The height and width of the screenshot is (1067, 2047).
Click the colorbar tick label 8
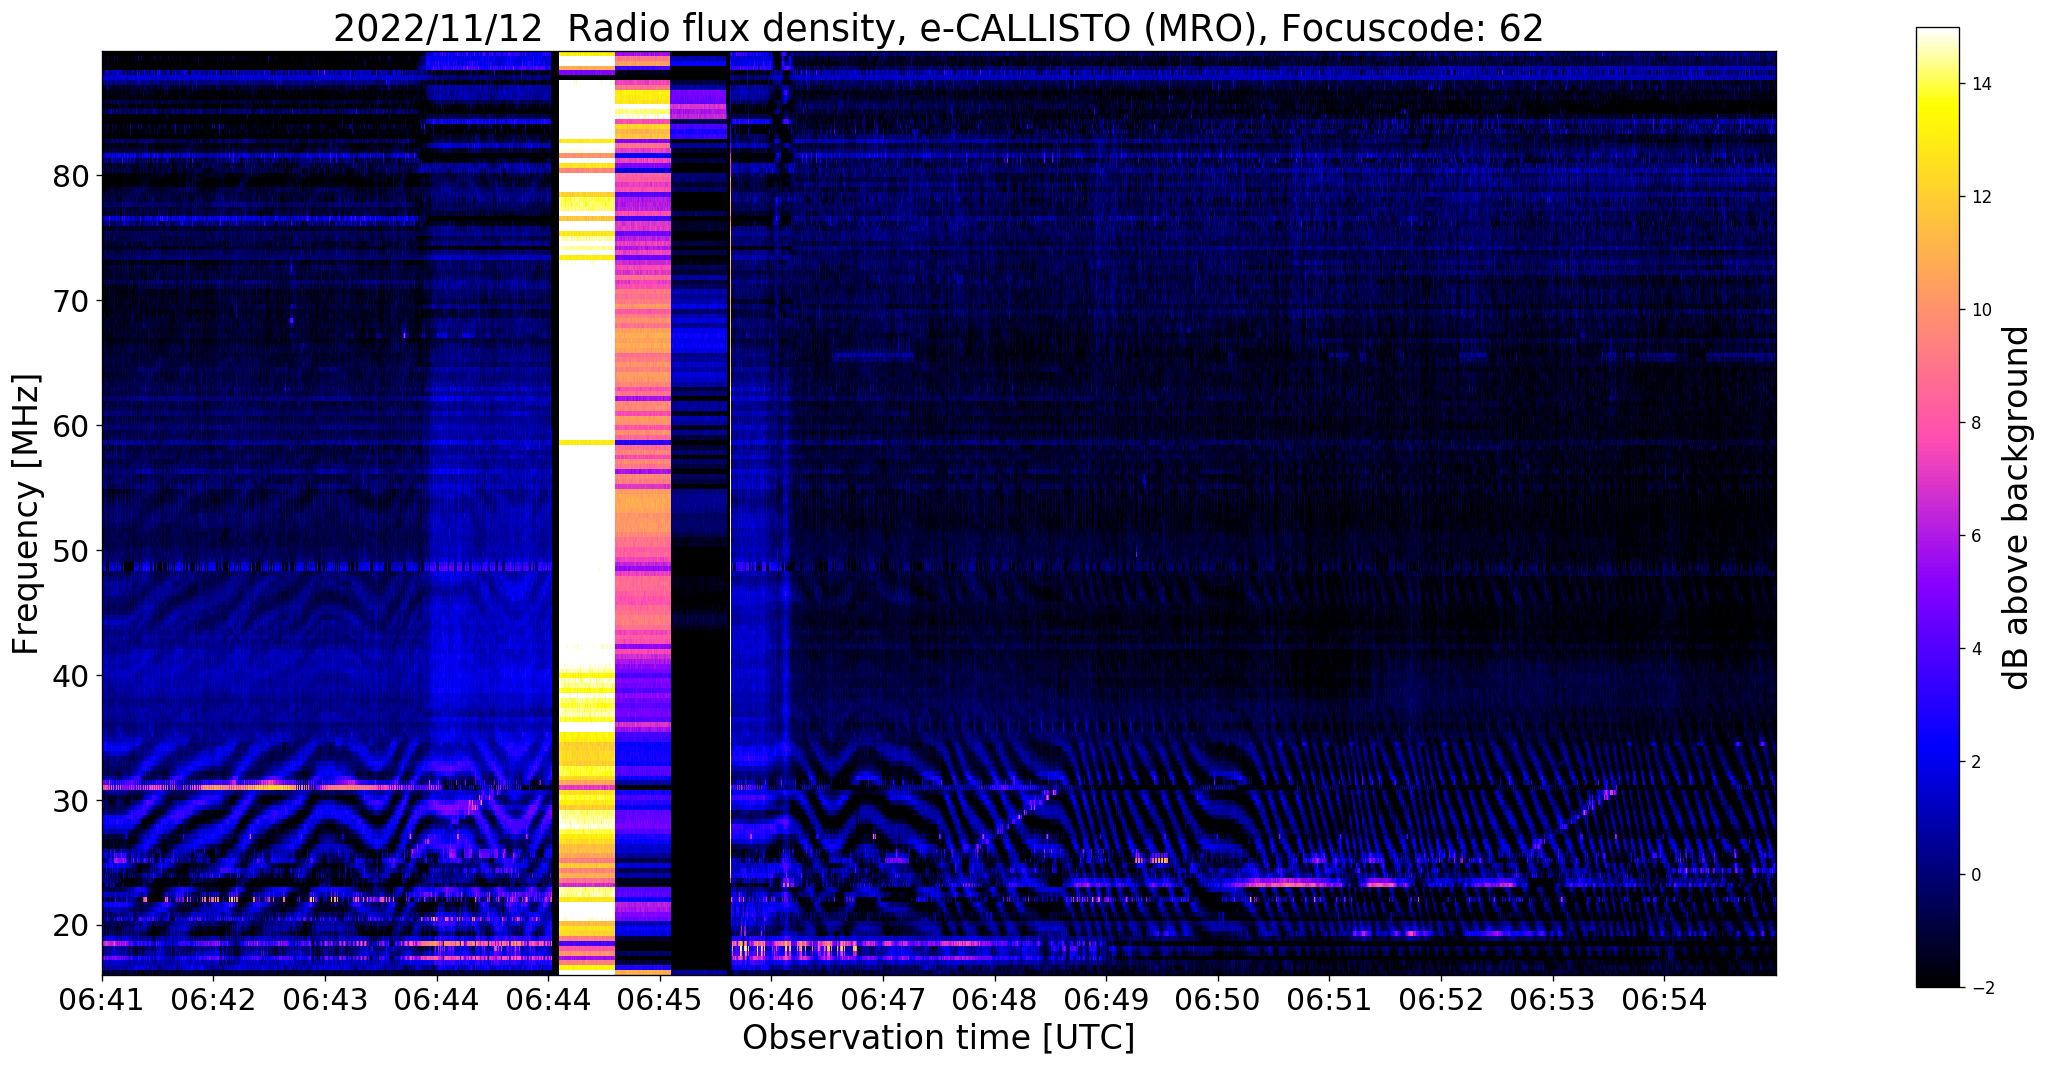coord(1975,423)
